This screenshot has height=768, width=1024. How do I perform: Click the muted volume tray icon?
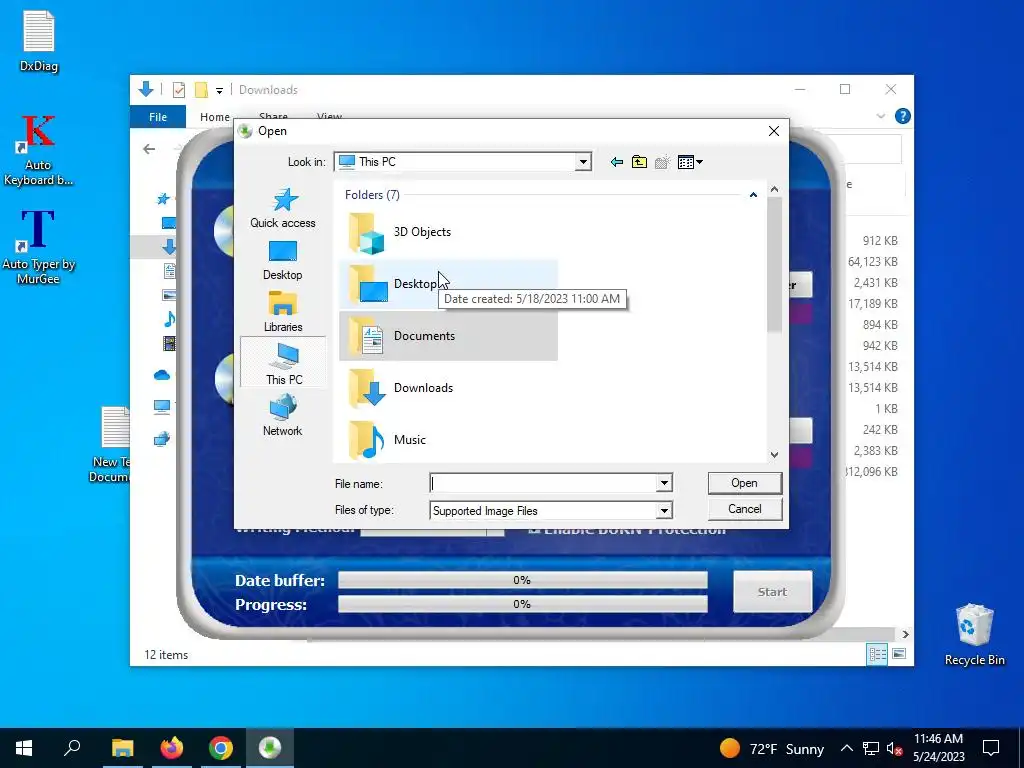[894, 749]
